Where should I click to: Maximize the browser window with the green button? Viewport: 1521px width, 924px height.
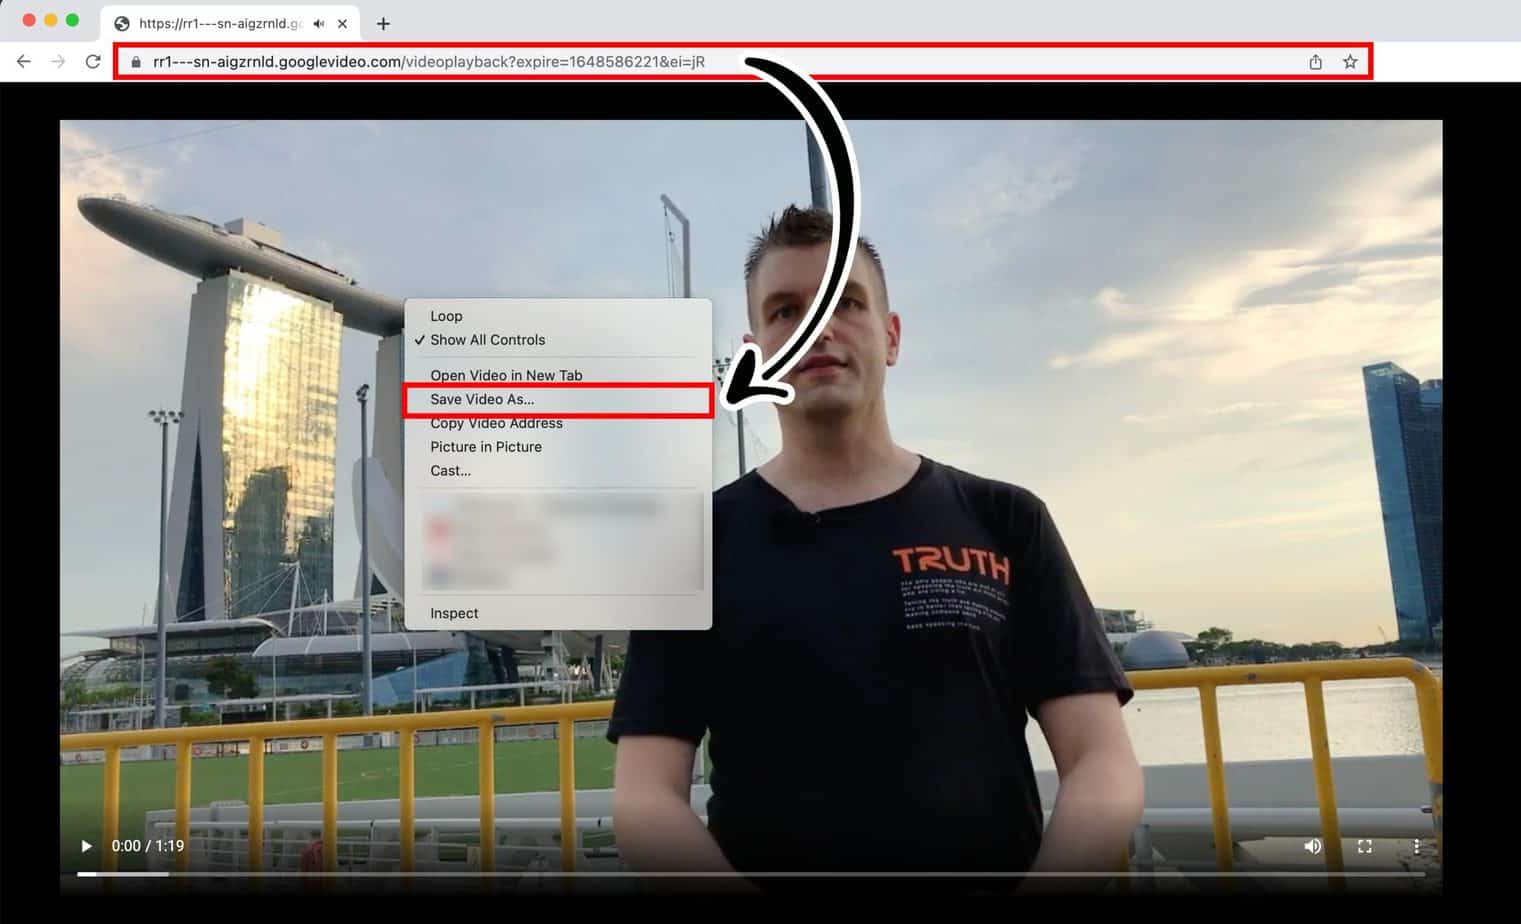(x=72, y=20)
